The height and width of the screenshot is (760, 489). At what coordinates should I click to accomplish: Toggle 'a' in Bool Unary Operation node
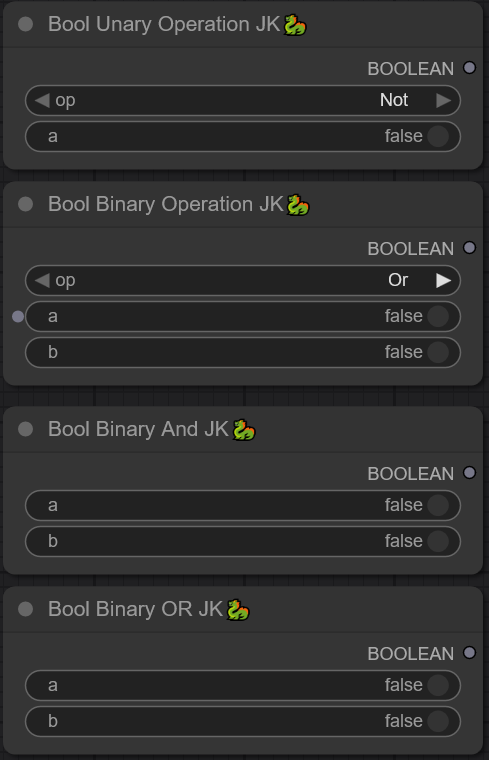242,136
